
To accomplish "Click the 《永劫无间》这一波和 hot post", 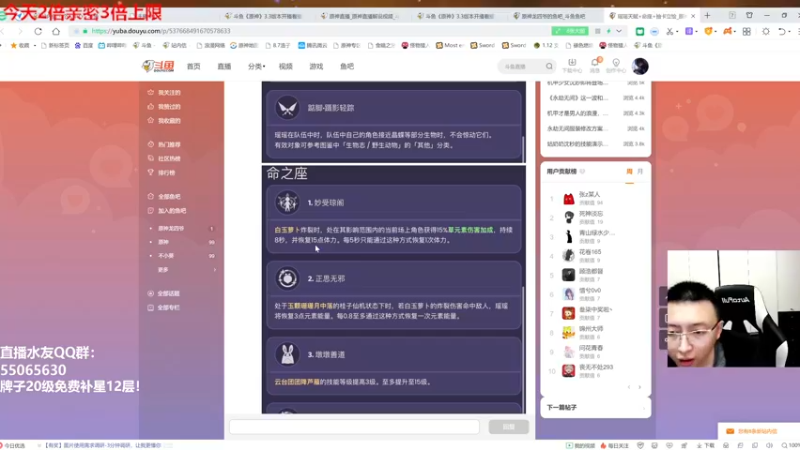I will point(578,98).
